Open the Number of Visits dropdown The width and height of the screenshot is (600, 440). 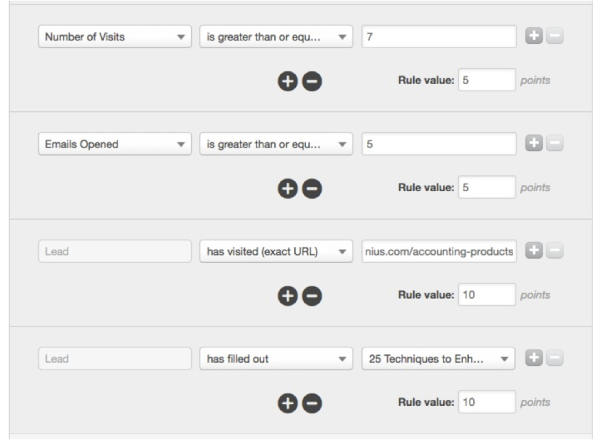[115, 37]
